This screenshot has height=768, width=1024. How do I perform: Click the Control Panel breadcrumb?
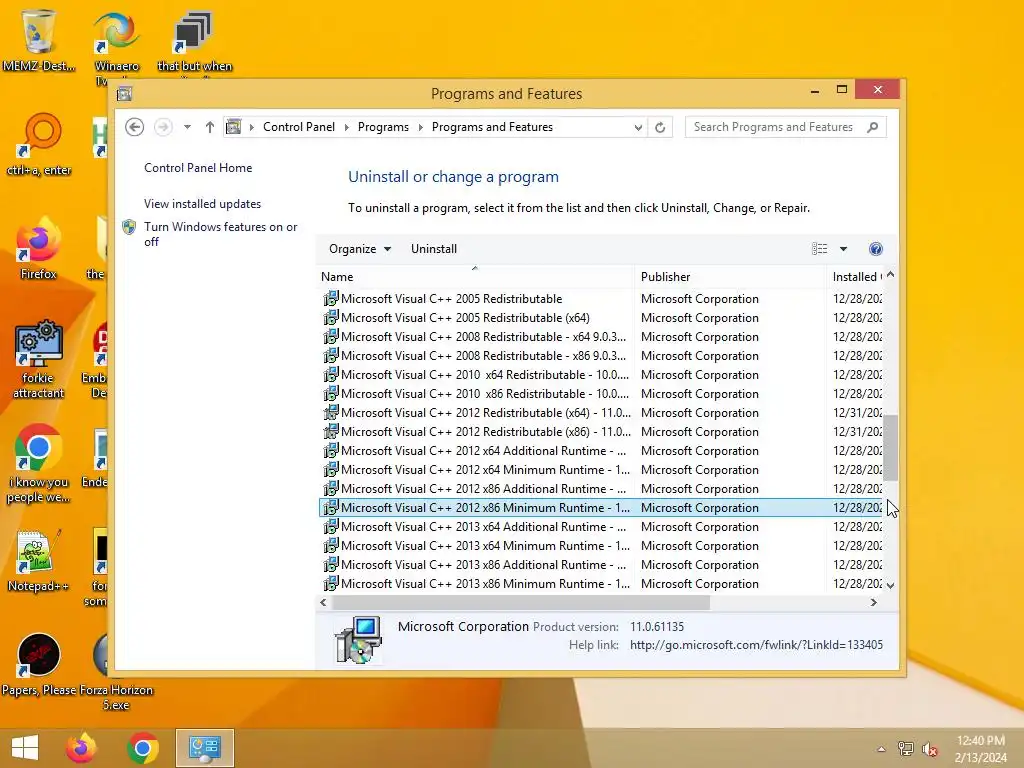click(x=299, y=127)
